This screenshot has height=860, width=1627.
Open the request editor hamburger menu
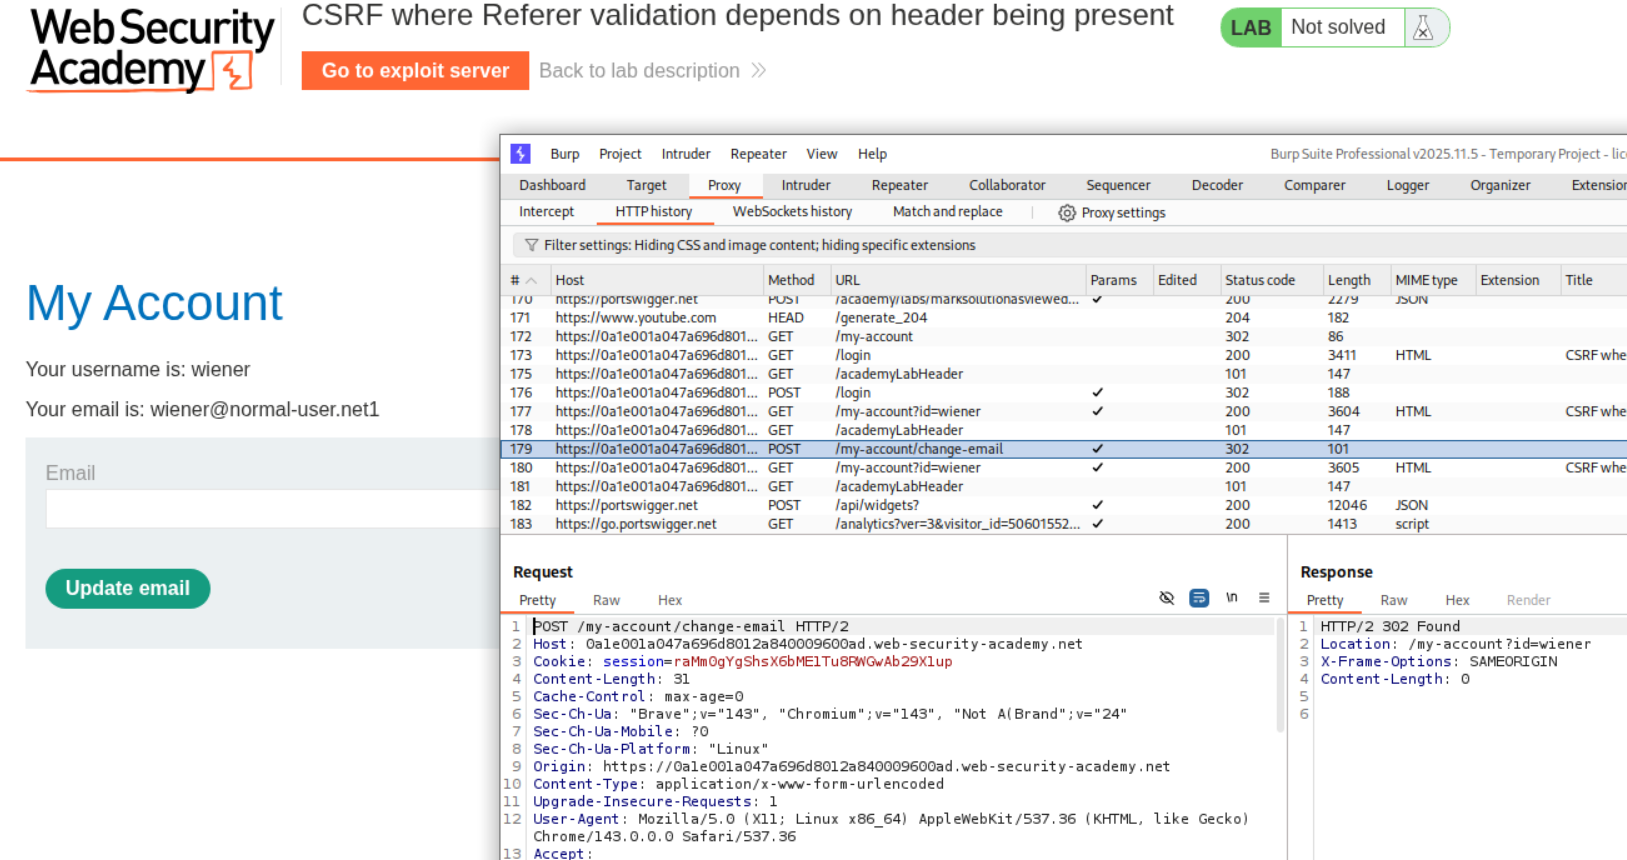[x=1264, y=598]
